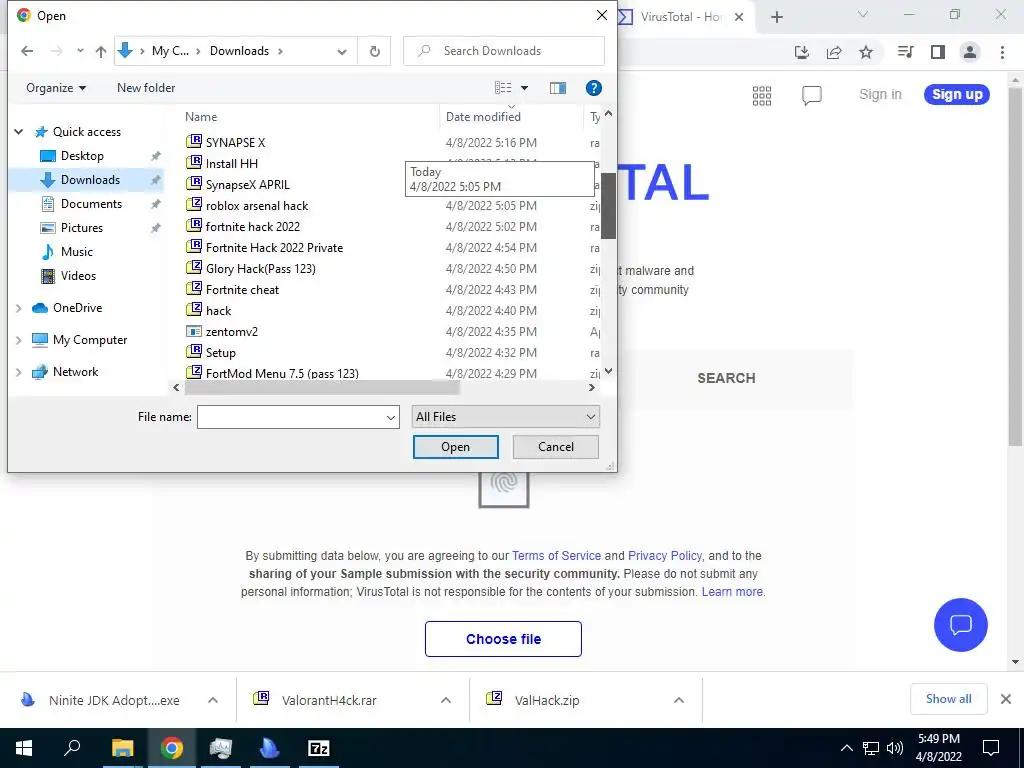This screenshot has width=1024, height=768.
Task: Switch to the VirusTotal tab
Action: [679, 17]
